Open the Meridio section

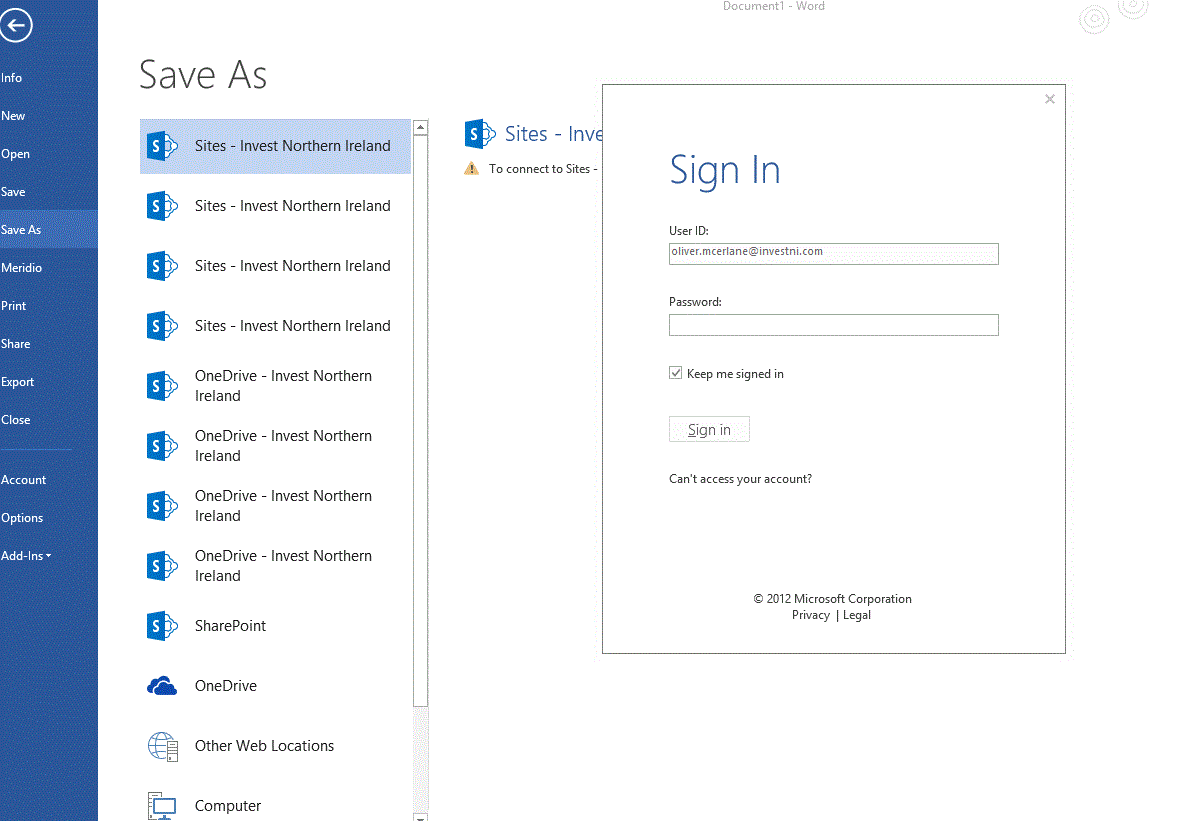pos(20,267)
